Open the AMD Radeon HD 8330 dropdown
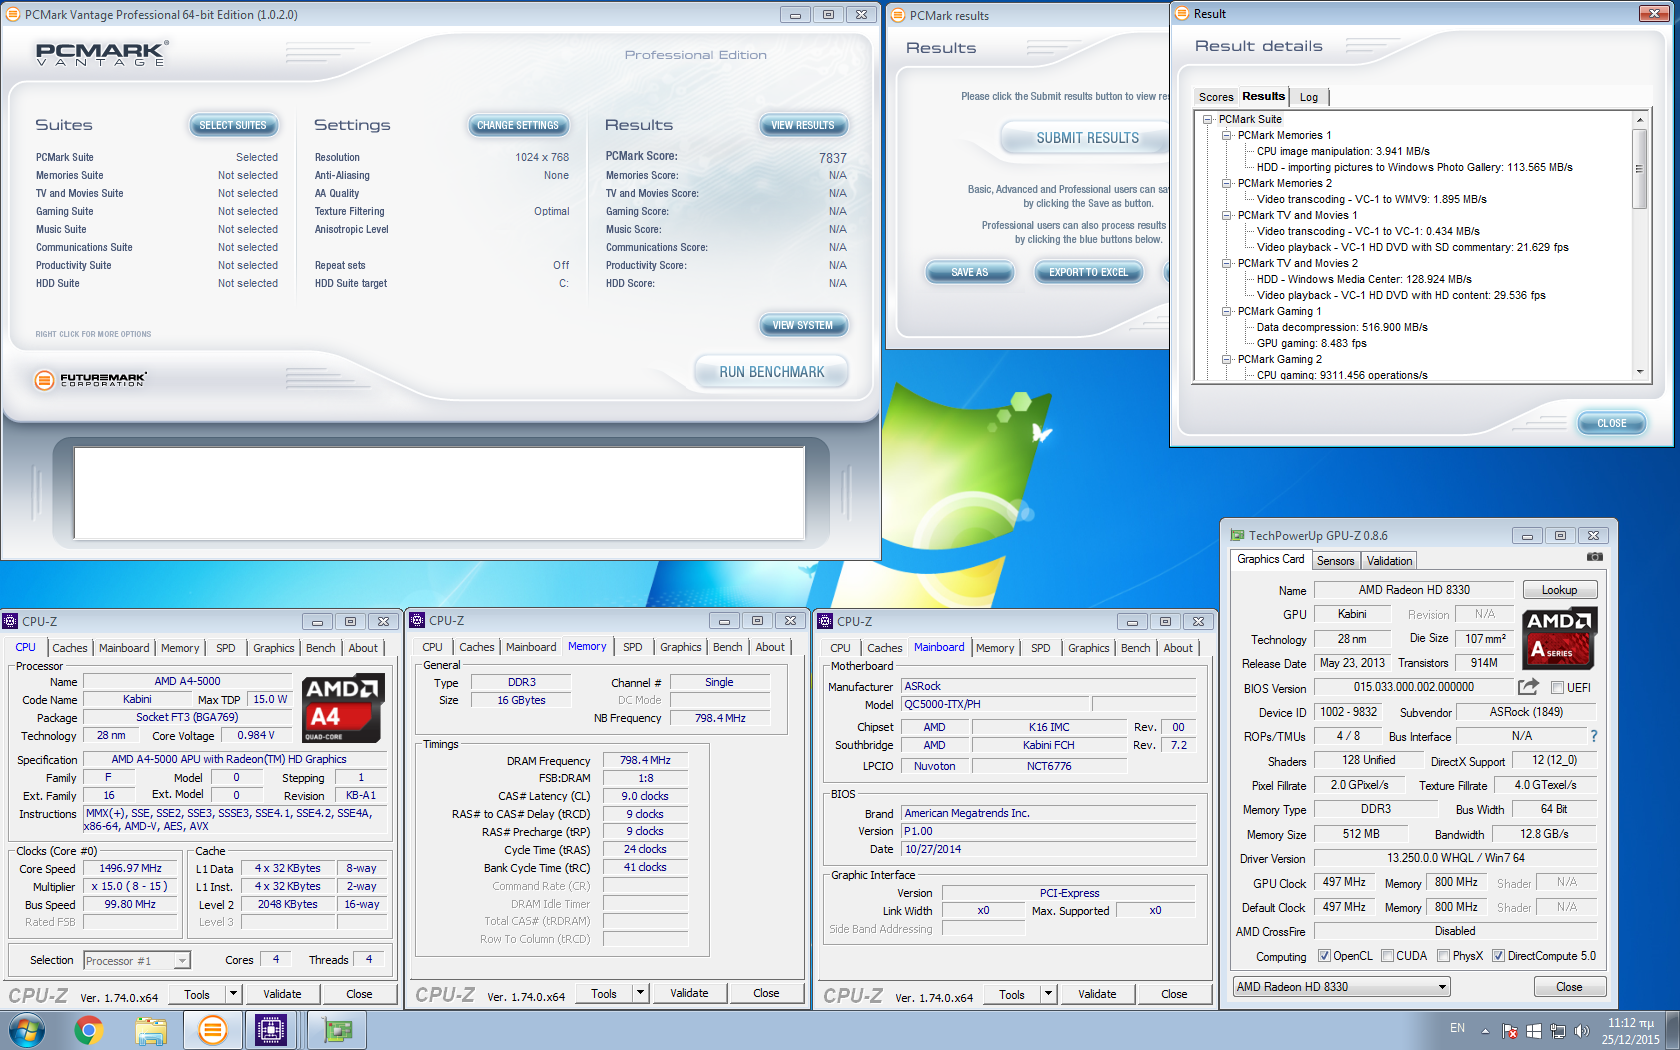Image resolution: width=1680 pixels, height=1050 pixels. [1341, 987]
